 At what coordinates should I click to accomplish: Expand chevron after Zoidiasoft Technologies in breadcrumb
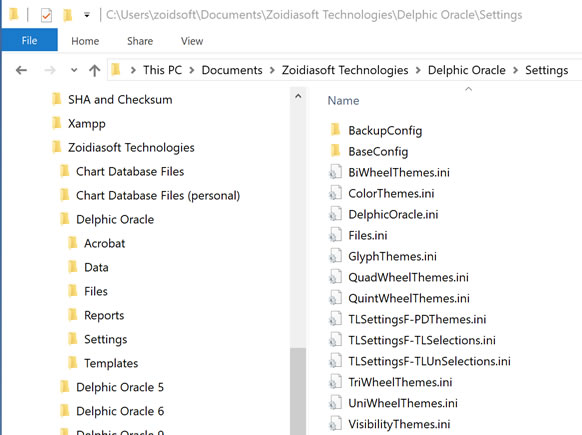(418, 70)
